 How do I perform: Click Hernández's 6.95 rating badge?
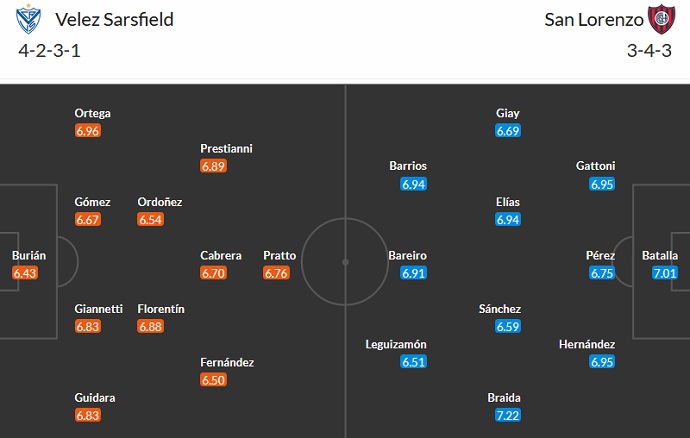coord(602,362)
